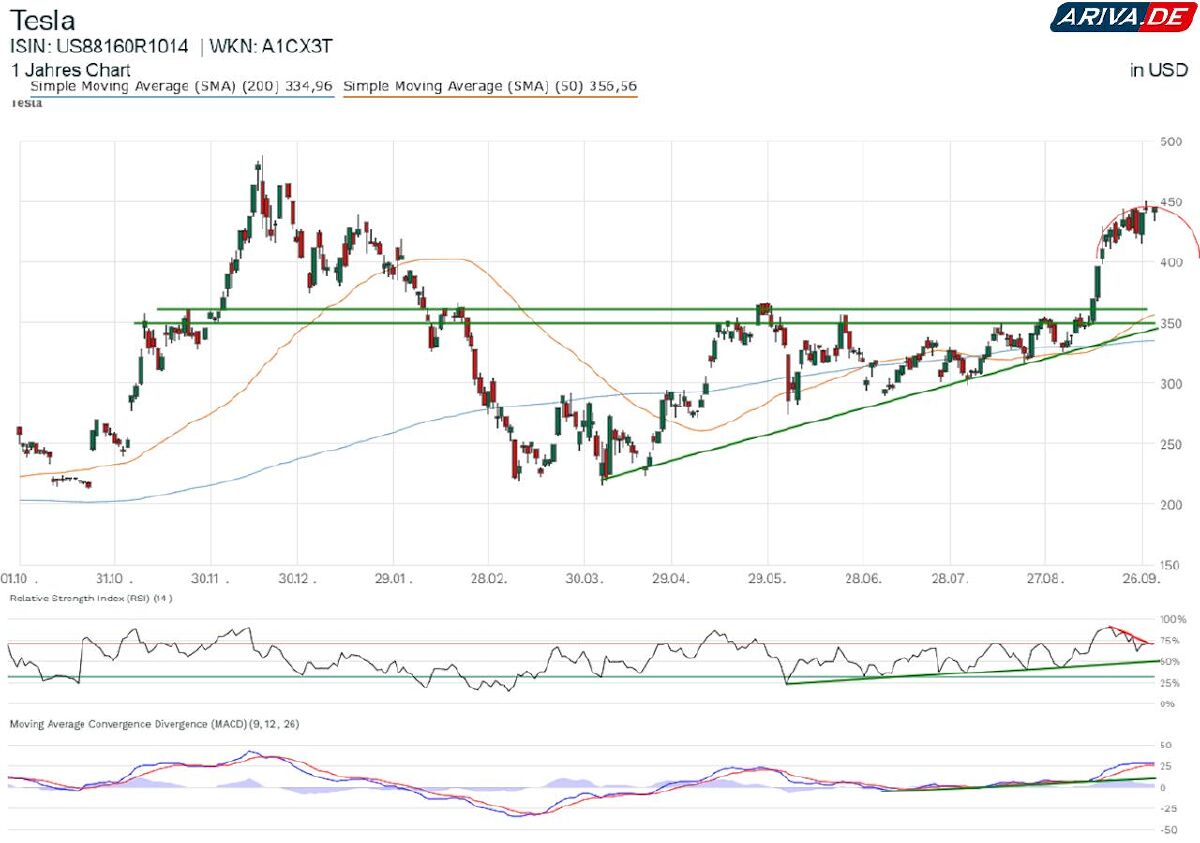Click the SMA (200) 334,96 legend entry
Viewport: 1200px width, 843px height.
click(x=181, y=87)
